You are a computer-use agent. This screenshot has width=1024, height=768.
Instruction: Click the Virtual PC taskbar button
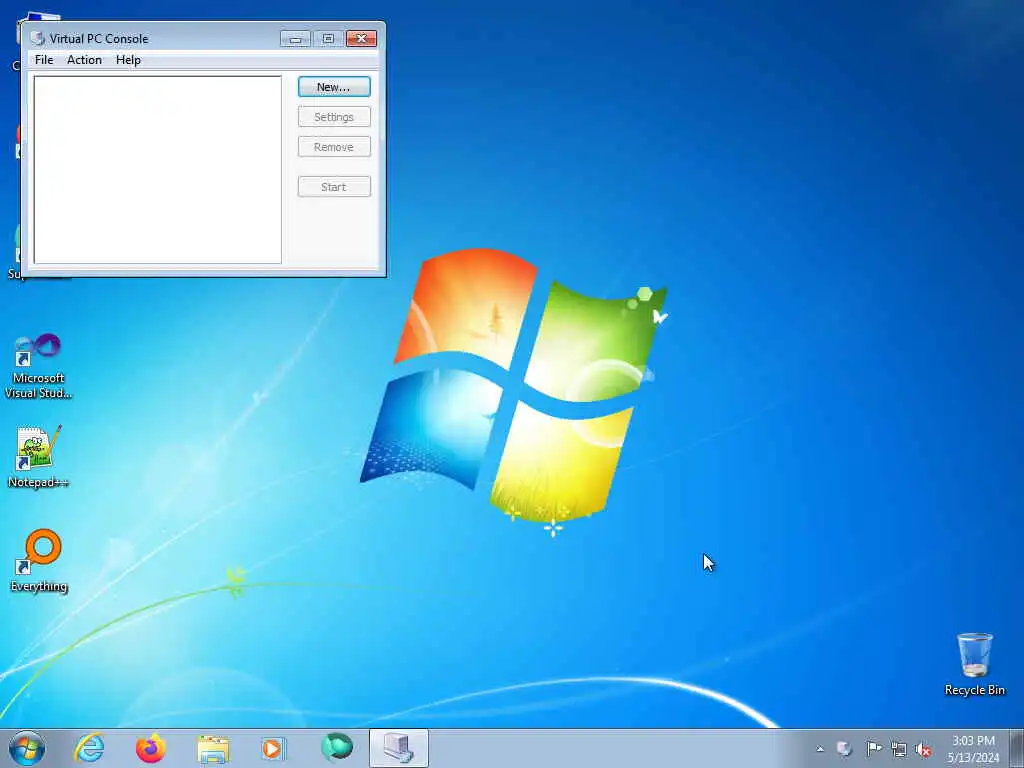(x=399, y=748)
